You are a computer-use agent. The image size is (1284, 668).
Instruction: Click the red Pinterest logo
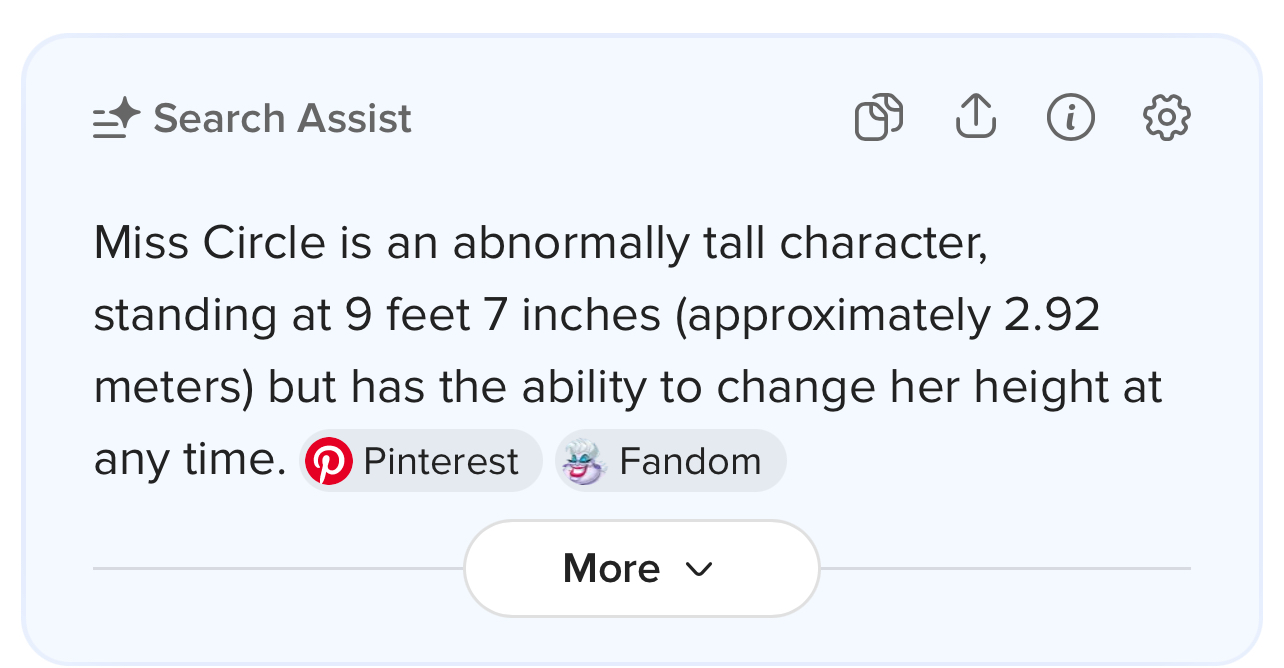pos(329,461)
